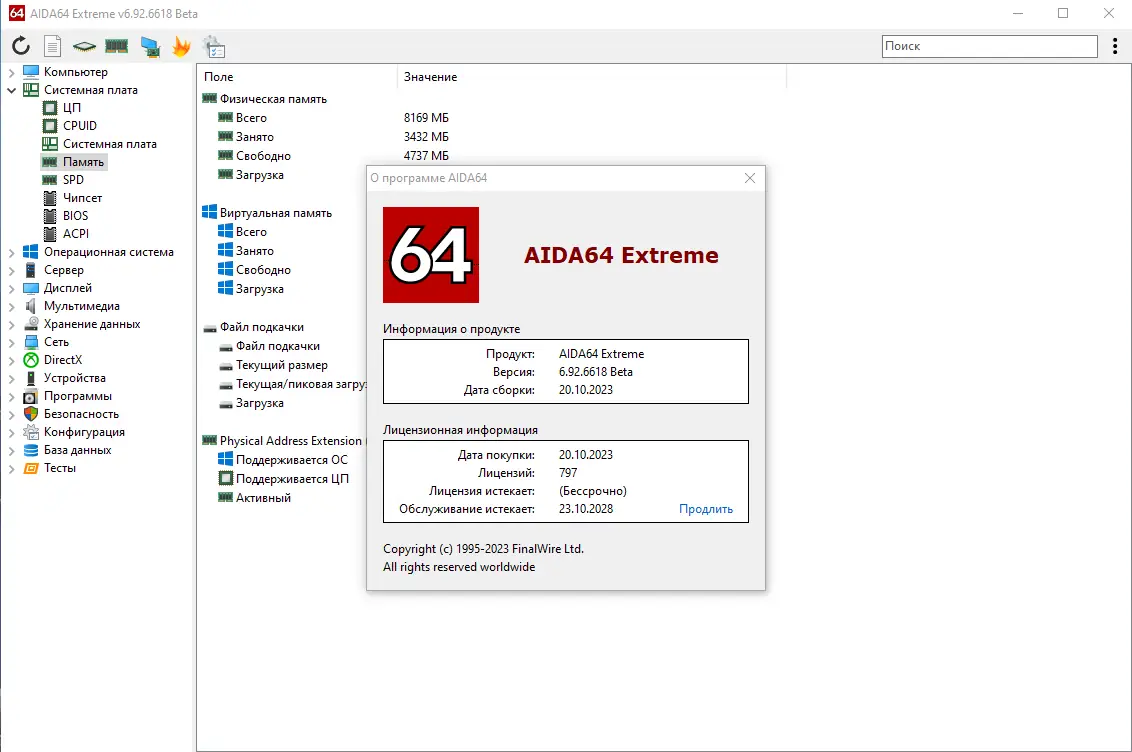
Task: Minimize the AIDA64 Extreme window
Action: click(1018, 13)
